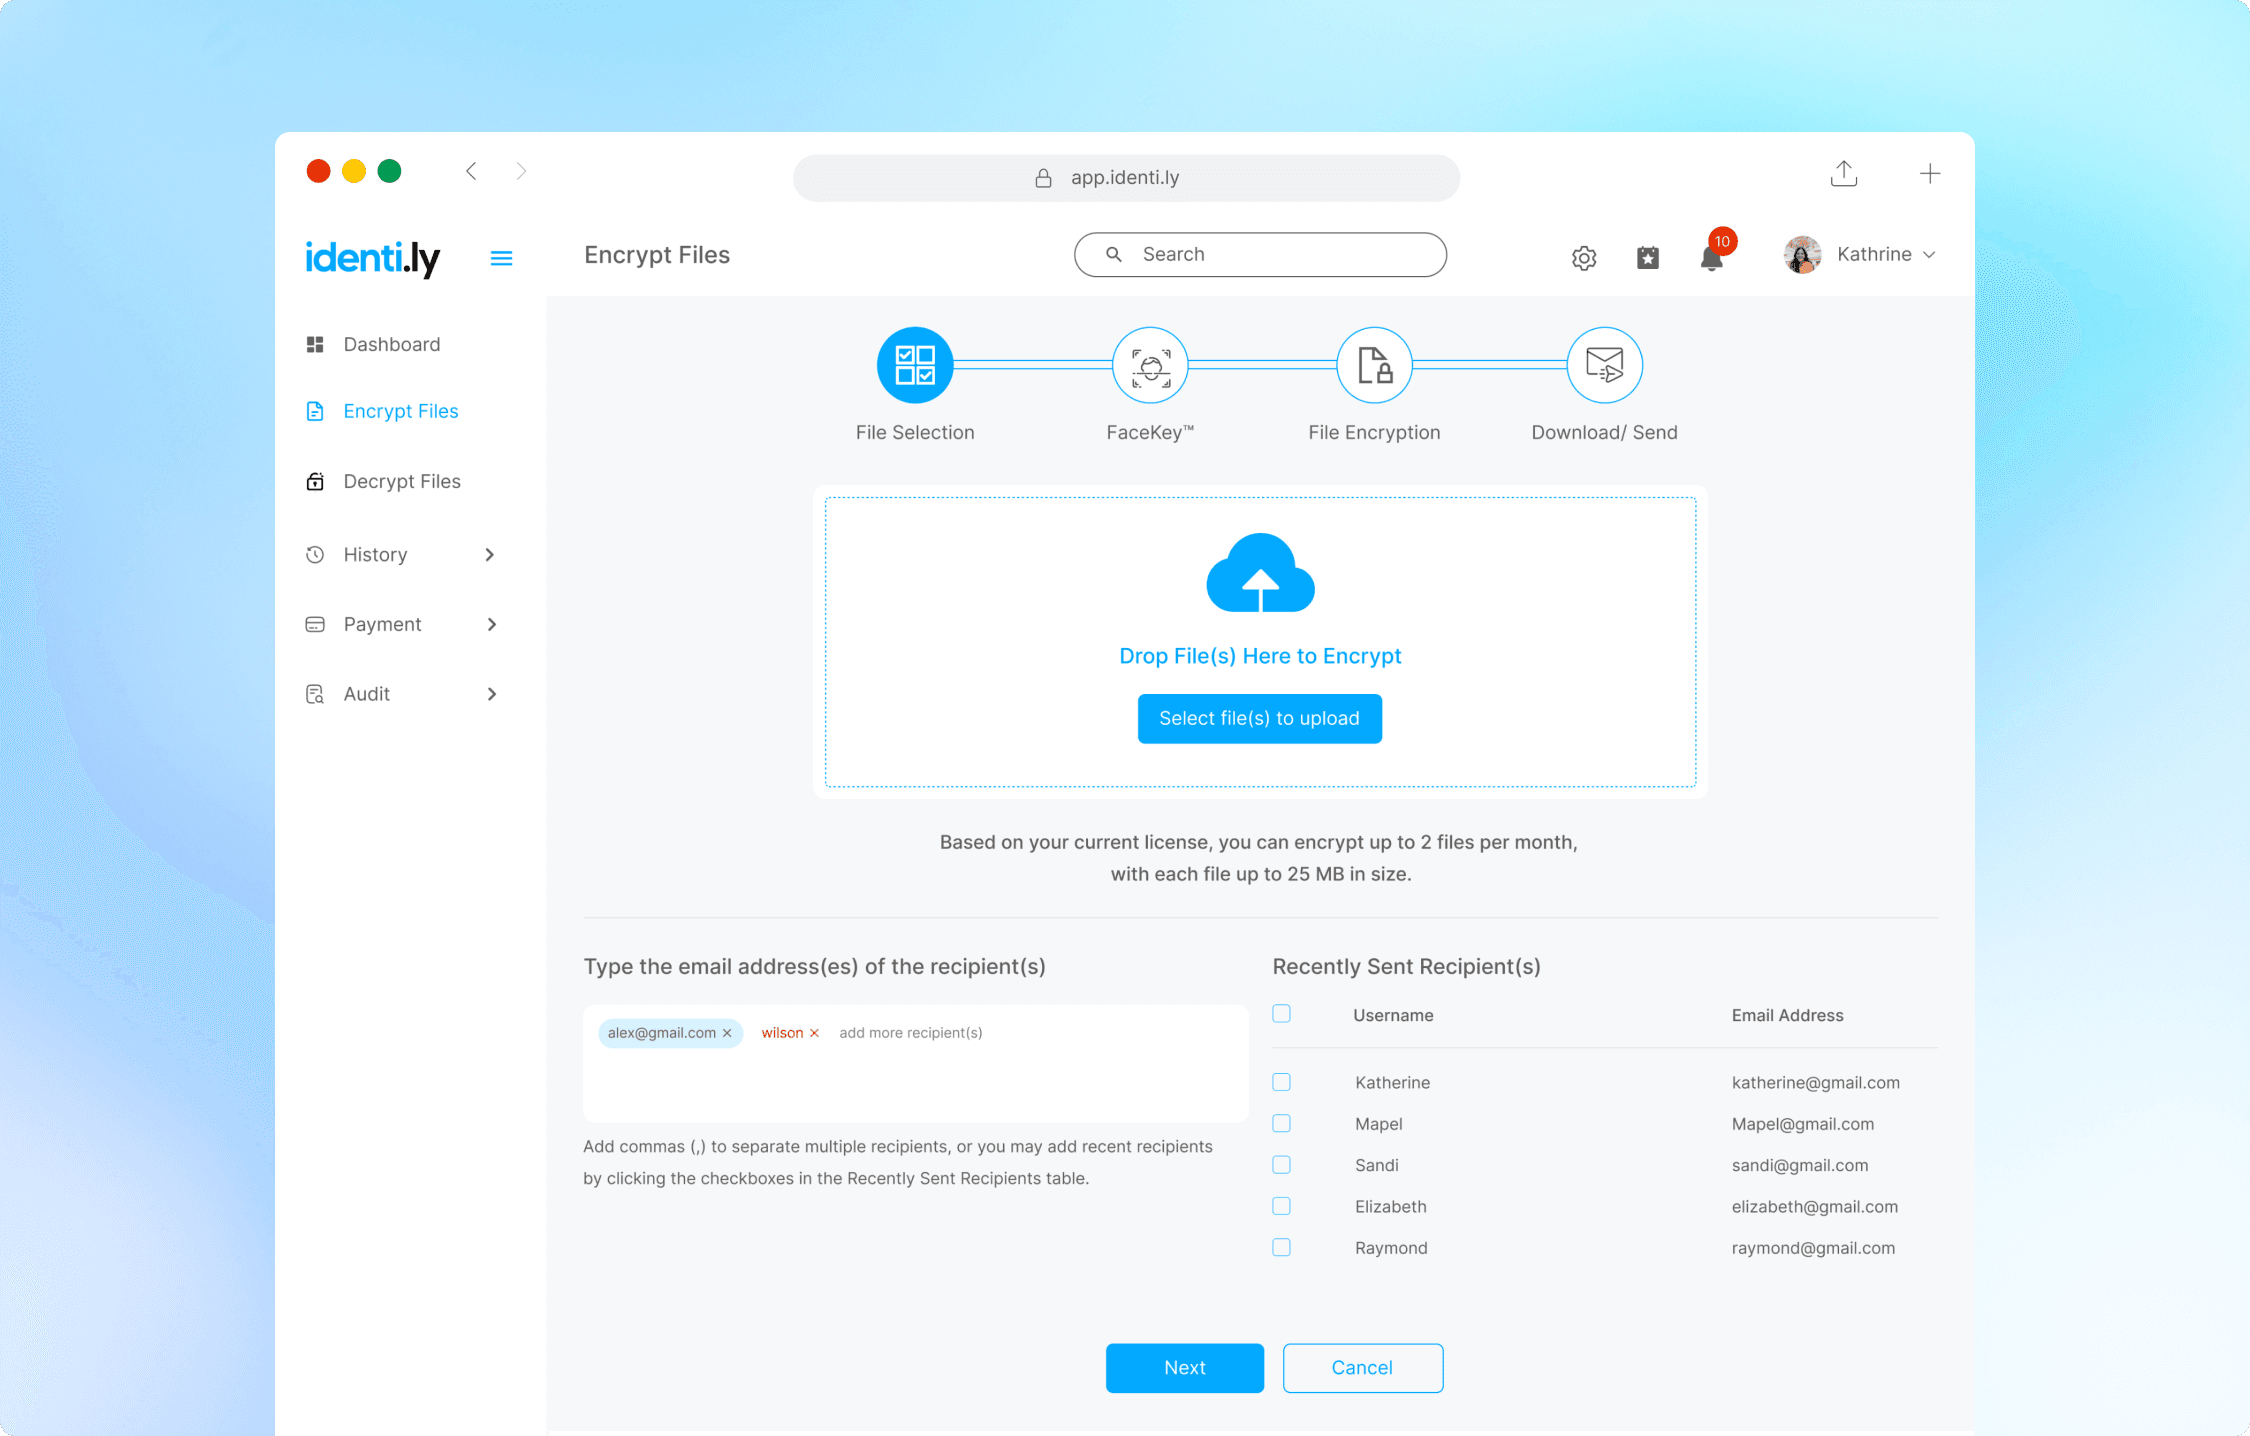Click the settings gear icon
The height and width of the screenshot is (1436, 2250).
(1583, 258)
